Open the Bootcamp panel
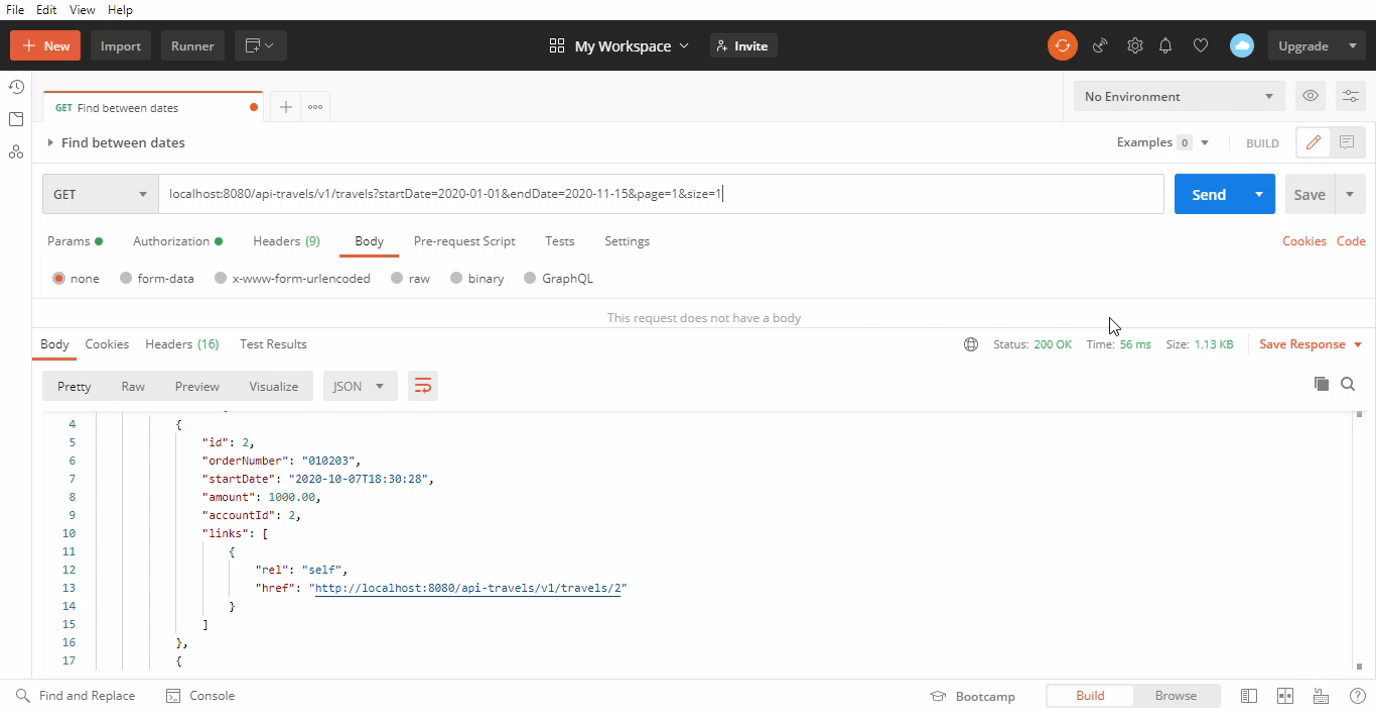This screenshot has width=1376, height=712. tap(972, 696)
